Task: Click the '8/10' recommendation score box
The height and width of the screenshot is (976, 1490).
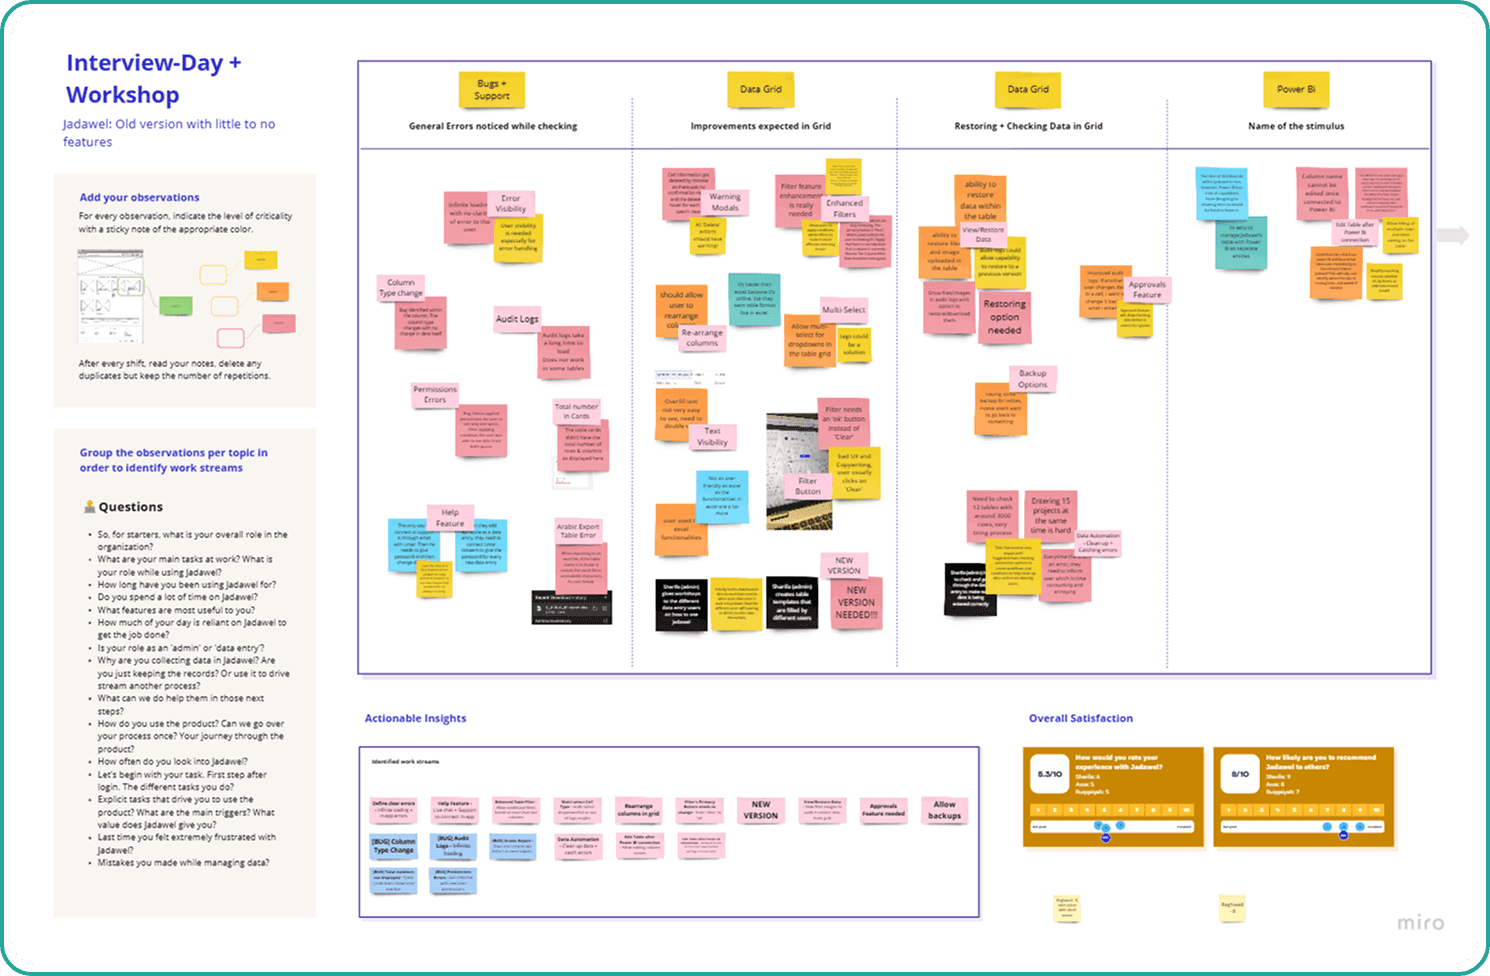Action: pos(1240,774)
